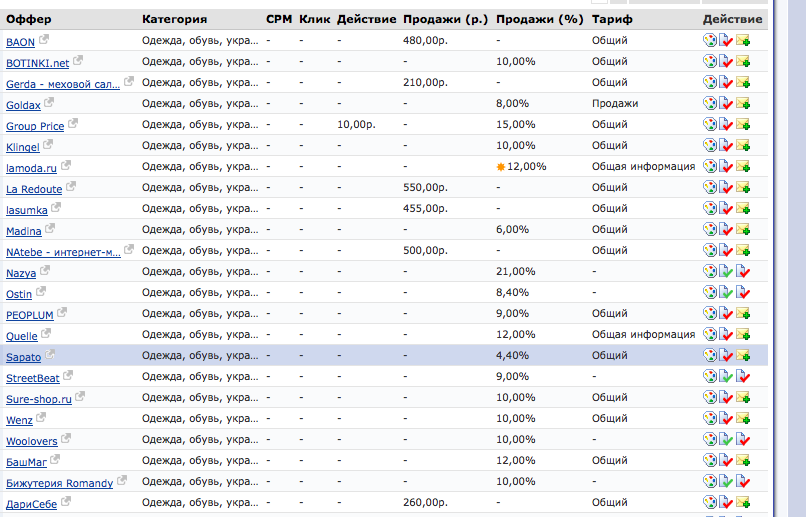Click the Продажи (р.) column header
This screenshot has height=517, width=806.
tap(446, 19)
